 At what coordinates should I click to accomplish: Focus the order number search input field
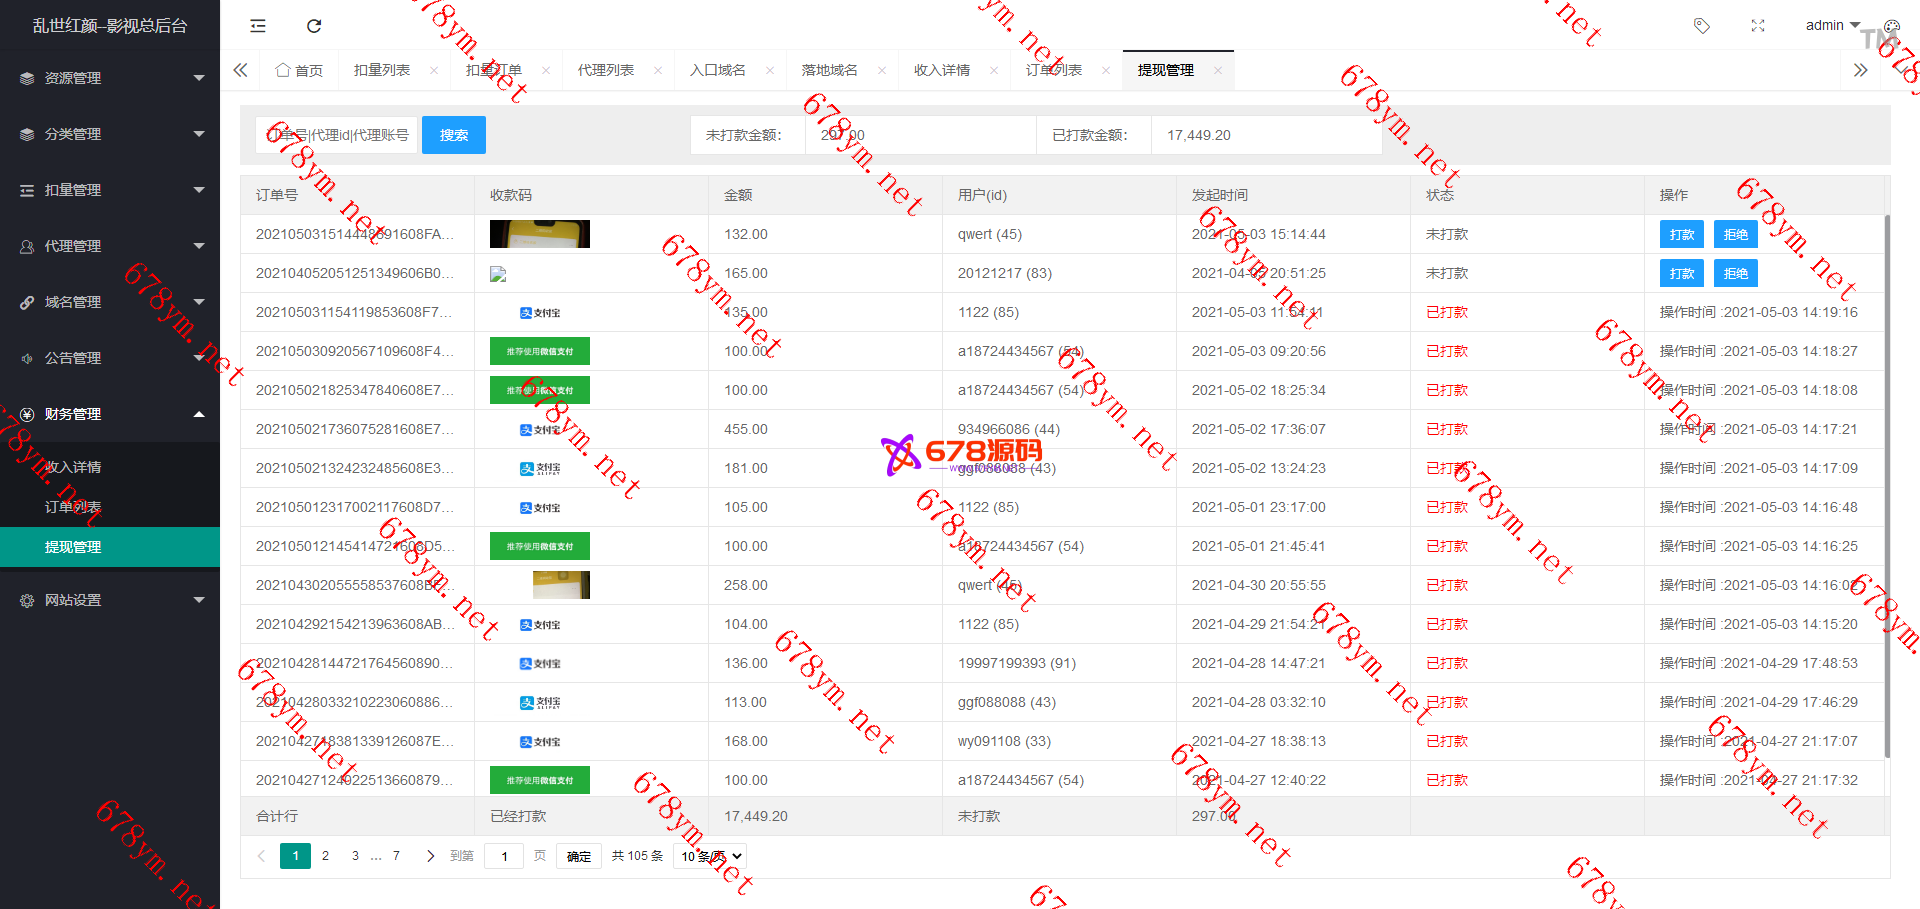tap(337, 135)
